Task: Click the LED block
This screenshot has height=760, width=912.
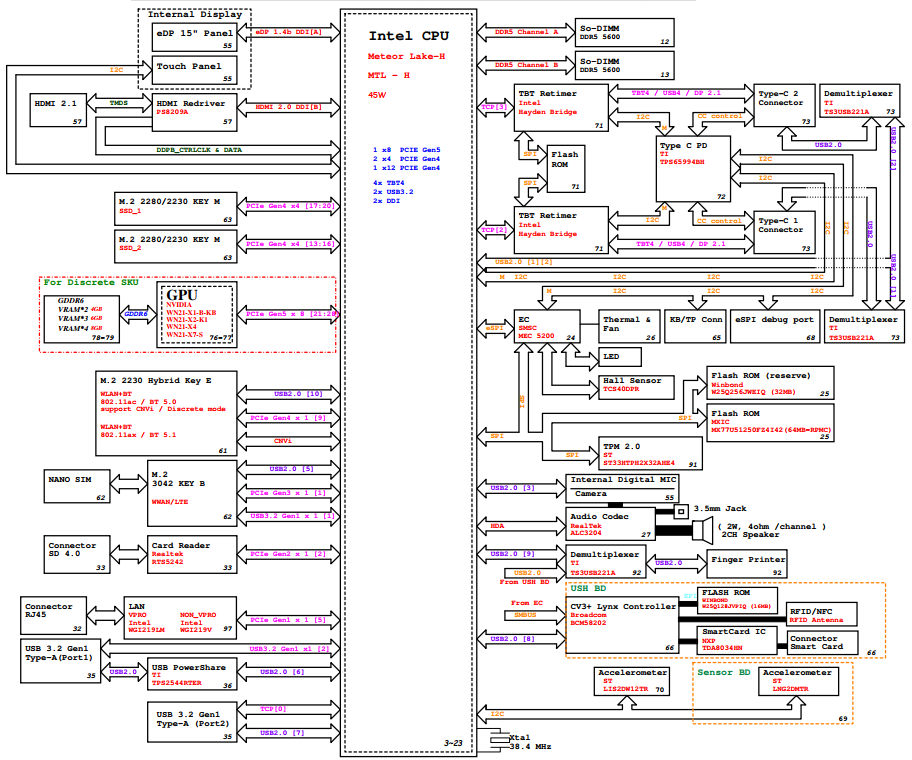Action: [620, 357]
